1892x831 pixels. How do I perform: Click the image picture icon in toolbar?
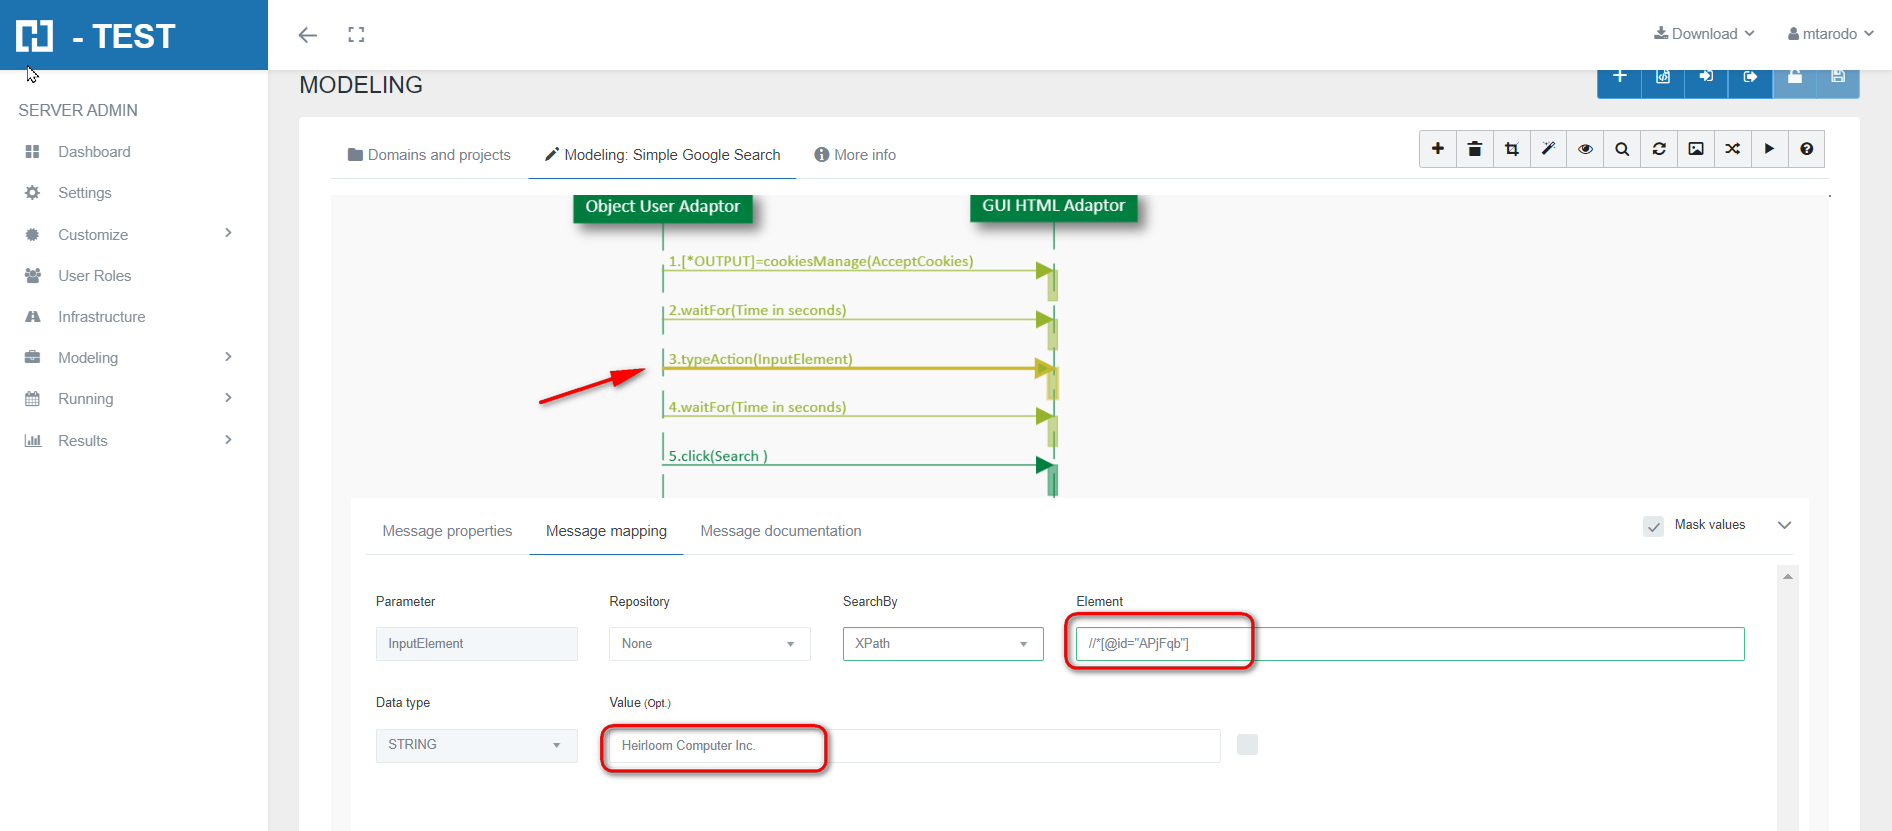tap(1696, 149)
